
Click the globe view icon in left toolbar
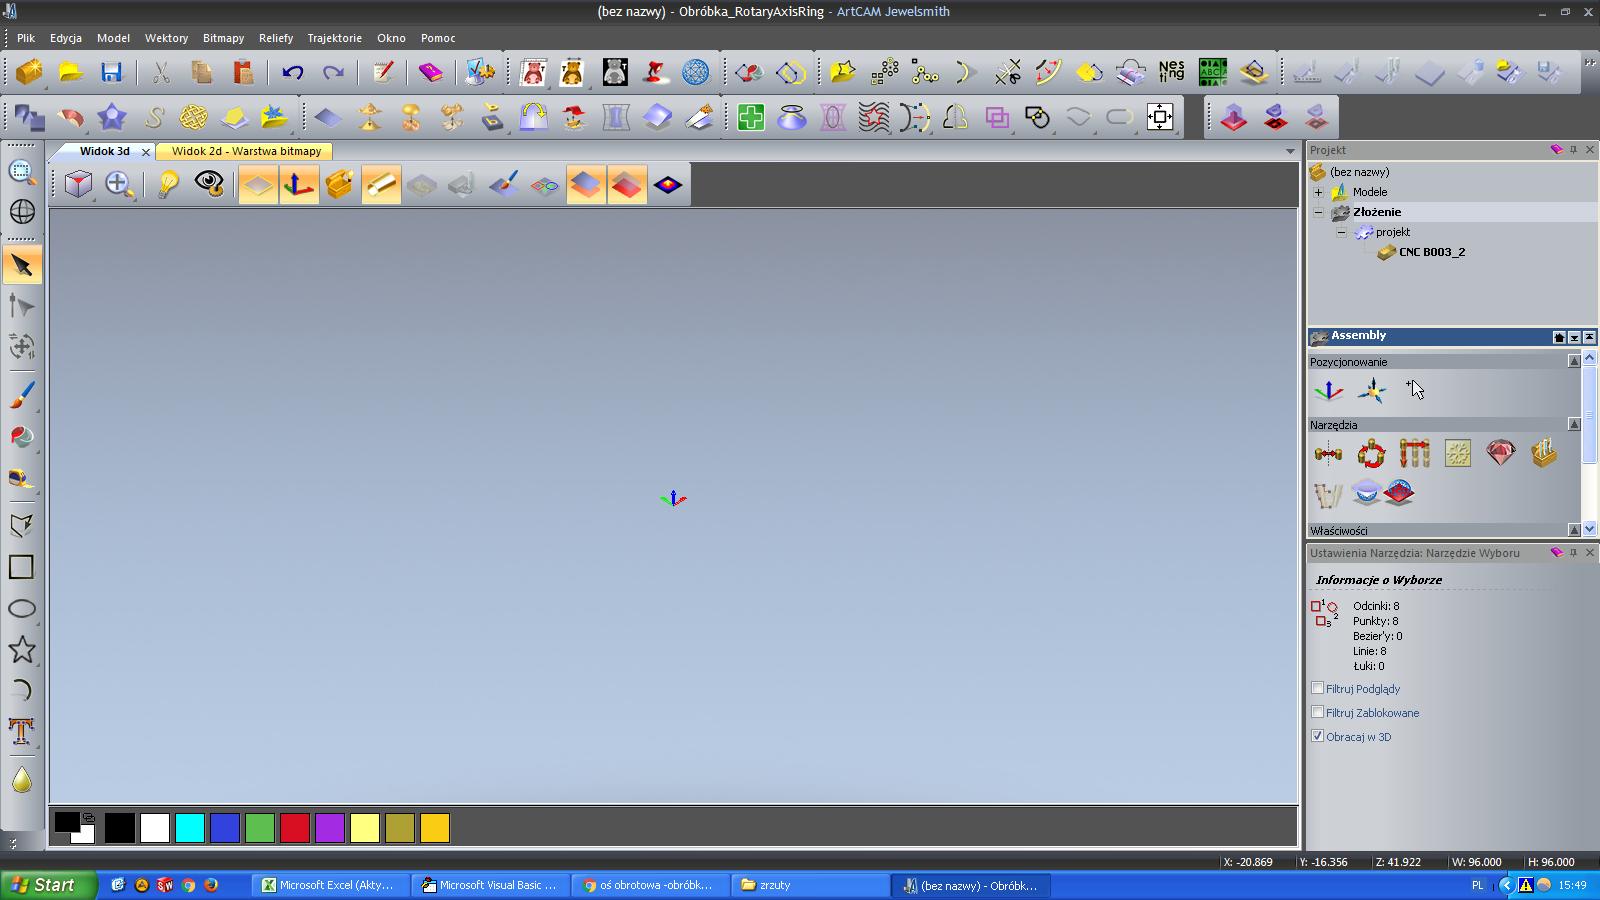tap(22, 212)
